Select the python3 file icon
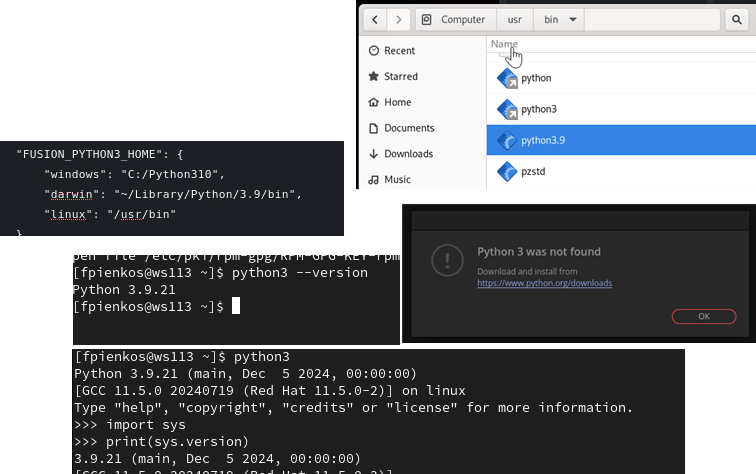This screenshot has height=474, width=756. tap(507, 109)
